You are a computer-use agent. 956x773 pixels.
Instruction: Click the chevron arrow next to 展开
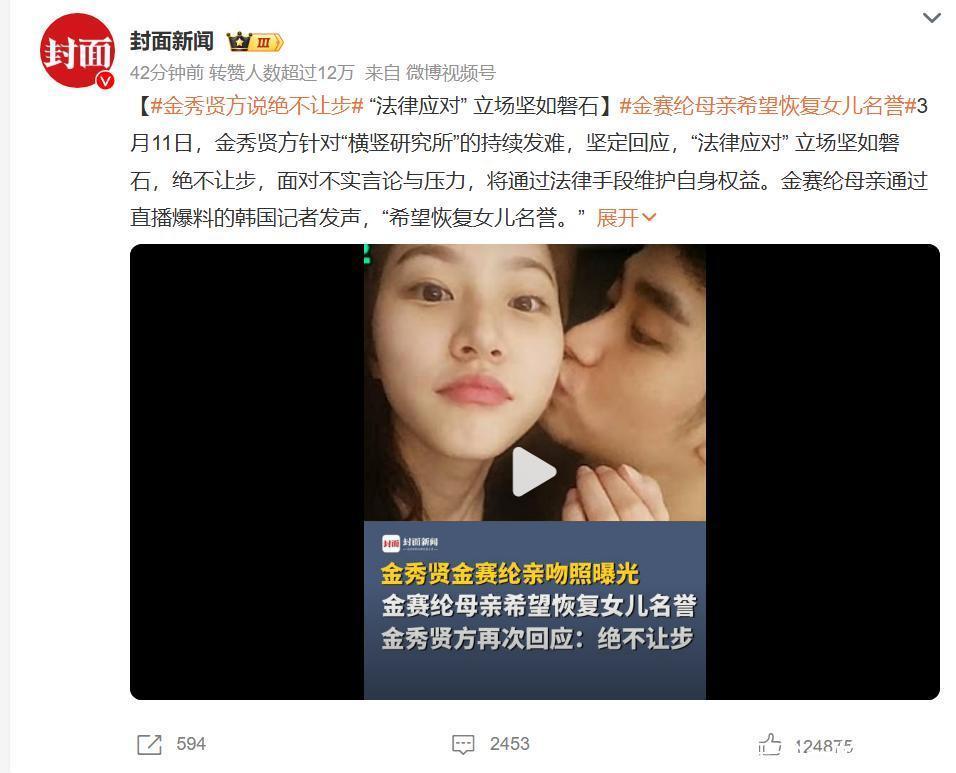coord(648,217)
